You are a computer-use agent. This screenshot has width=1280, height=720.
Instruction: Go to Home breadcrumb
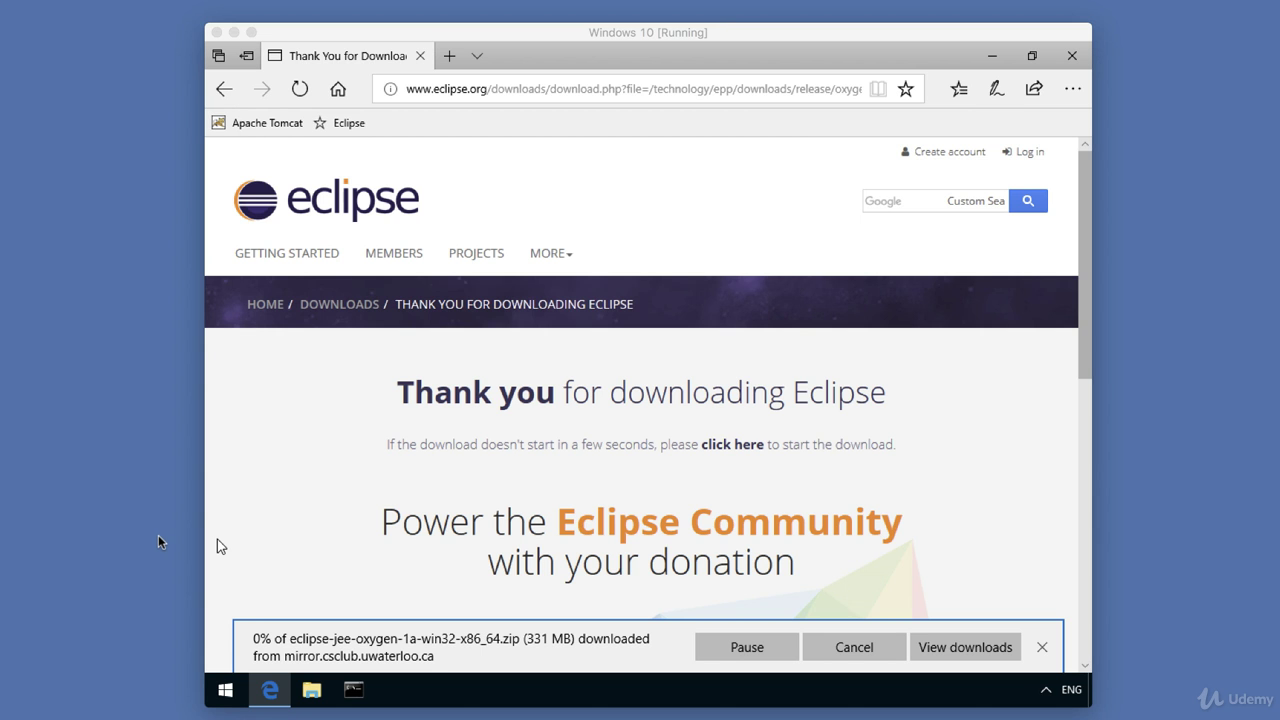[265, 304]
